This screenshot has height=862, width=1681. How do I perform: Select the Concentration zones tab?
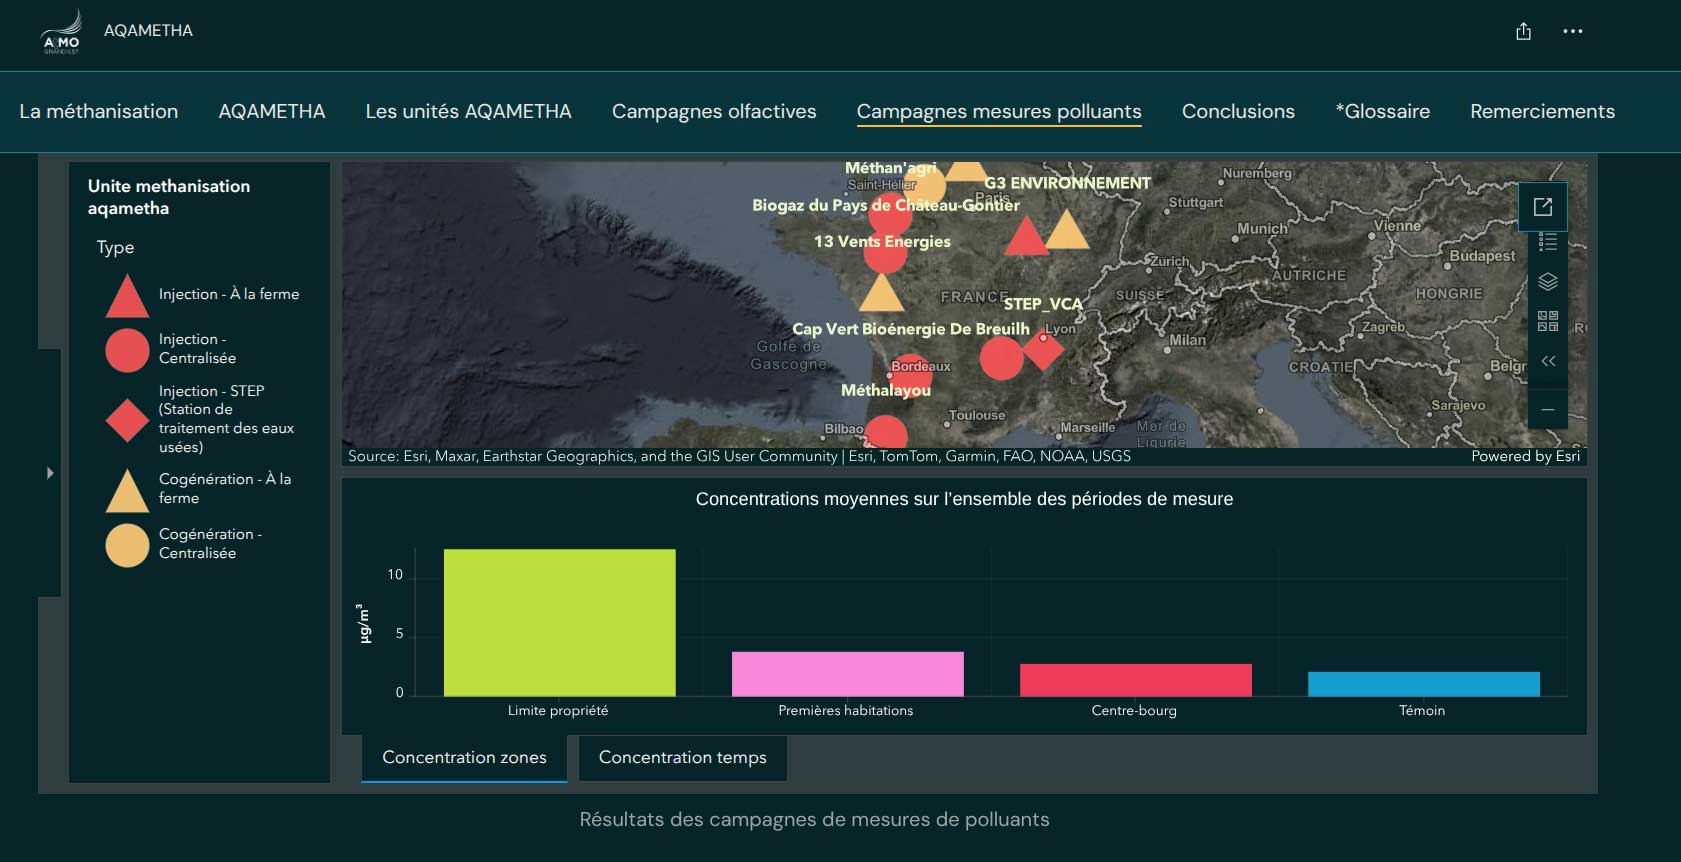coord(464,758)
